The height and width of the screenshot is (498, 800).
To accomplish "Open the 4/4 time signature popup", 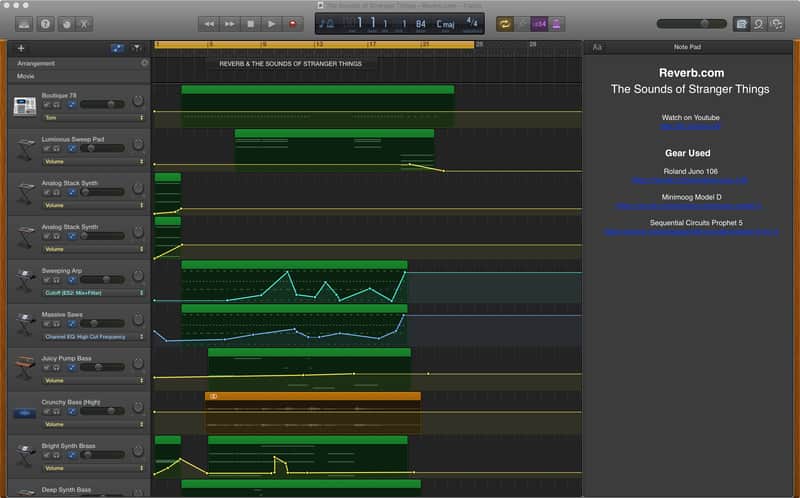I will pyautogui.click(x=472, y=23).
